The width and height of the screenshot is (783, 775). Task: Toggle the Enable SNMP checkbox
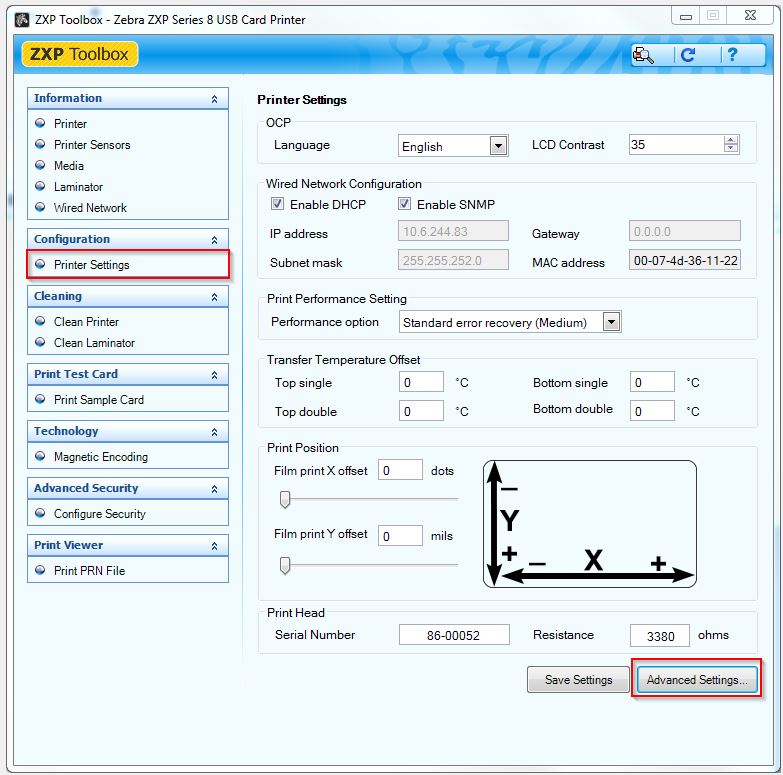[405, 204]
